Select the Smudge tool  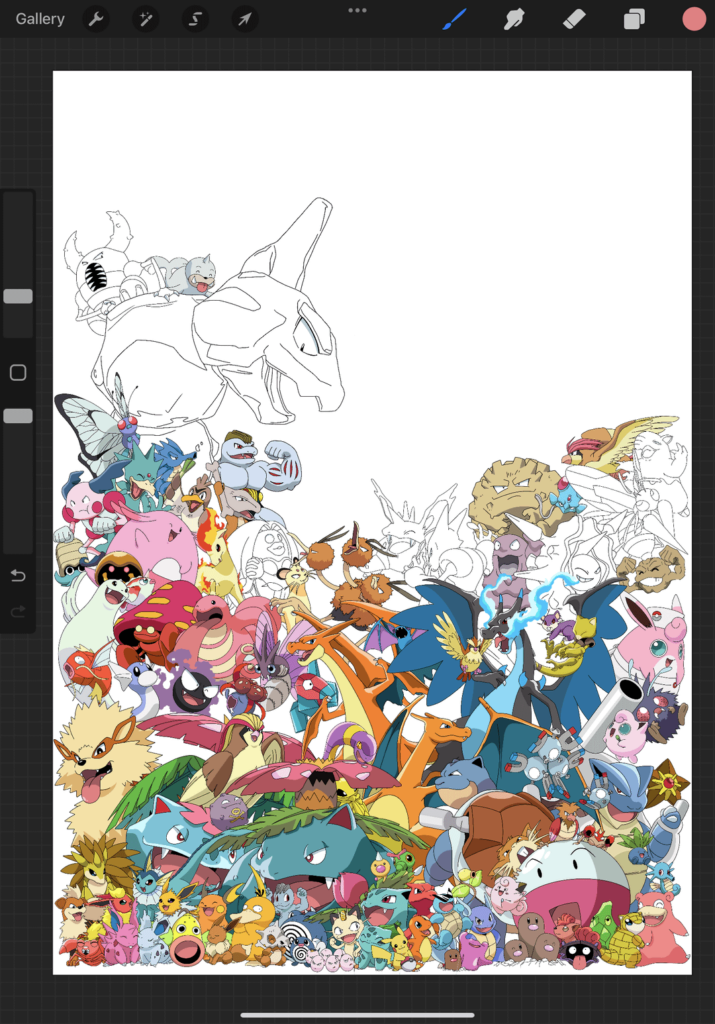coord(515,19)
